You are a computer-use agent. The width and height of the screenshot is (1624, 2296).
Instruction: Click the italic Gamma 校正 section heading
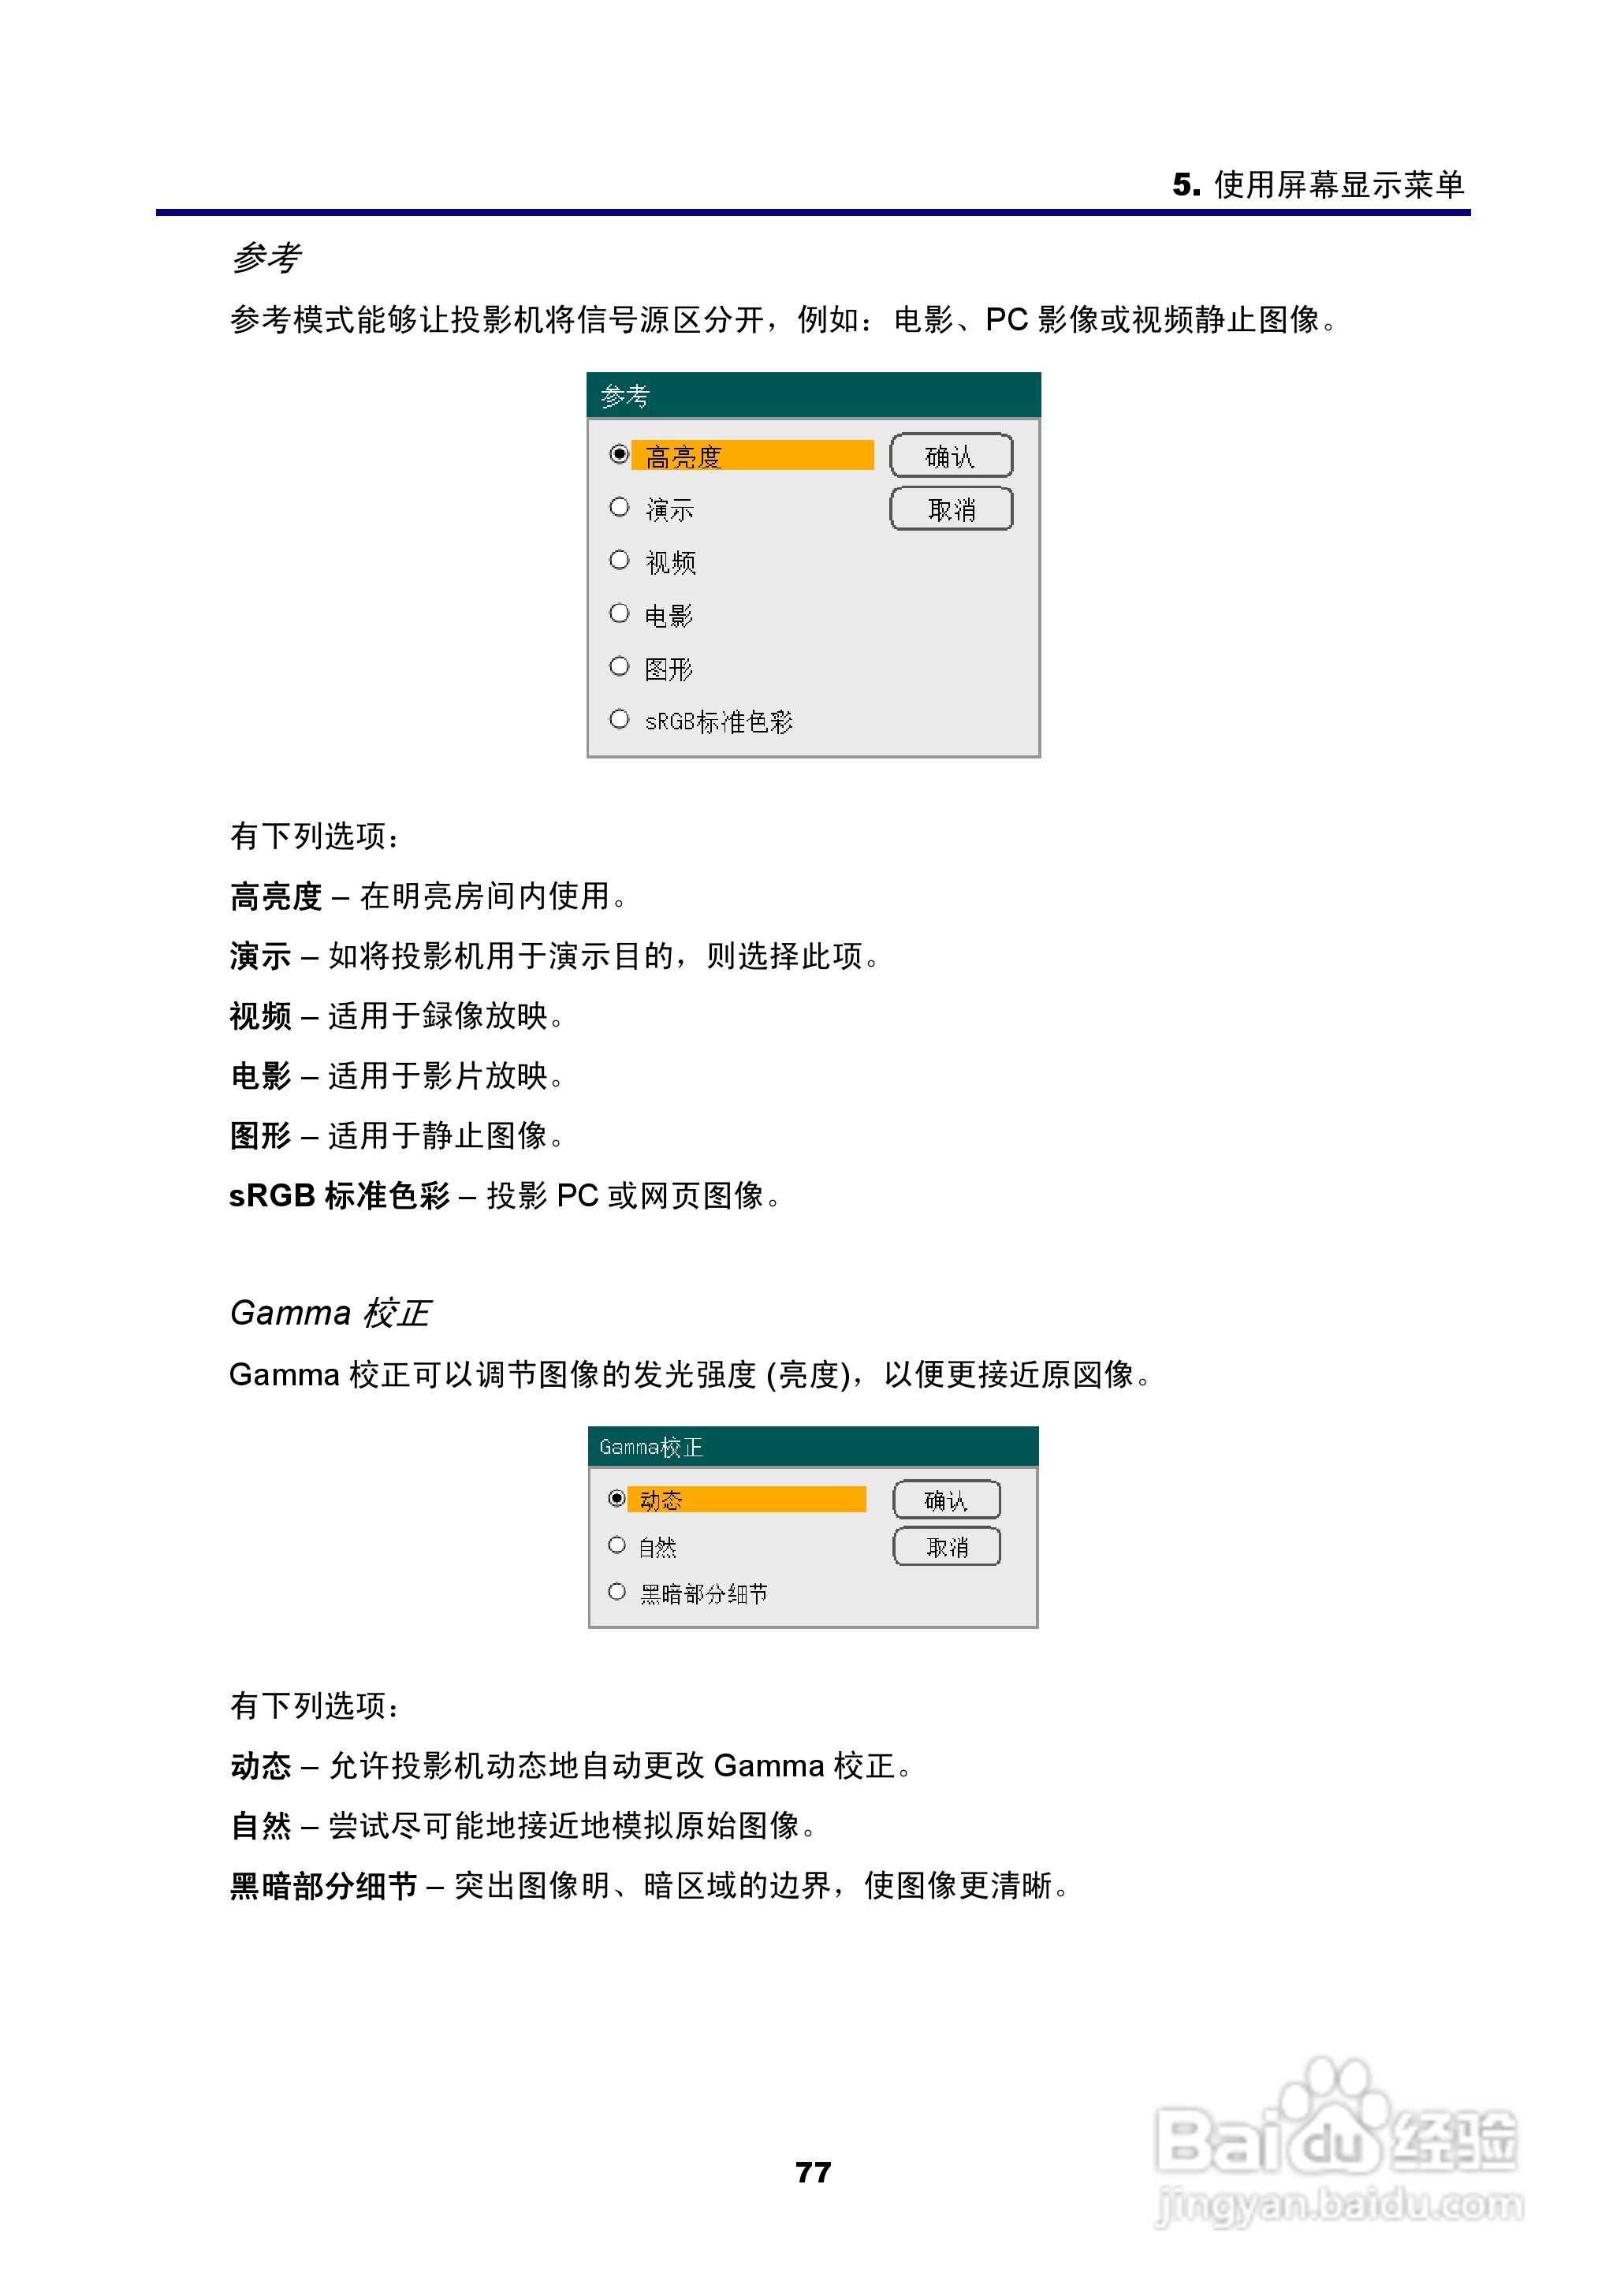329,1313
